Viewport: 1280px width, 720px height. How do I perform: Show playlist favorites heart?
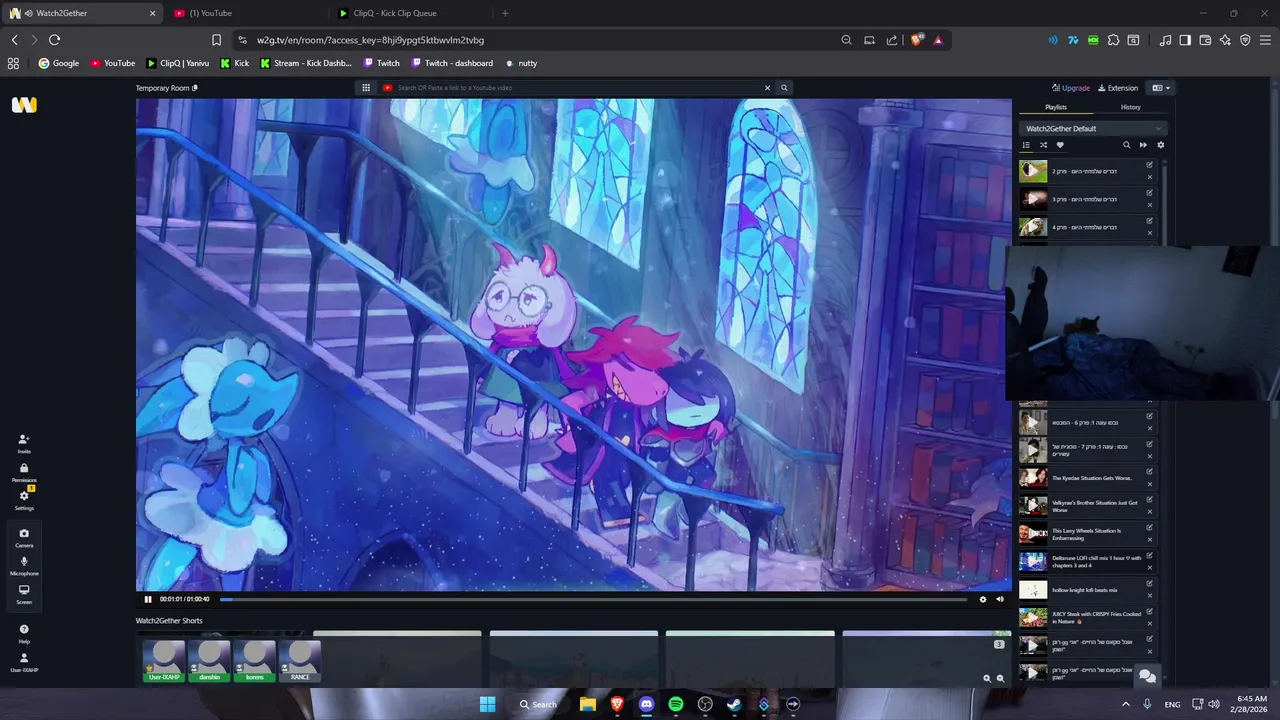(1060, 145)
